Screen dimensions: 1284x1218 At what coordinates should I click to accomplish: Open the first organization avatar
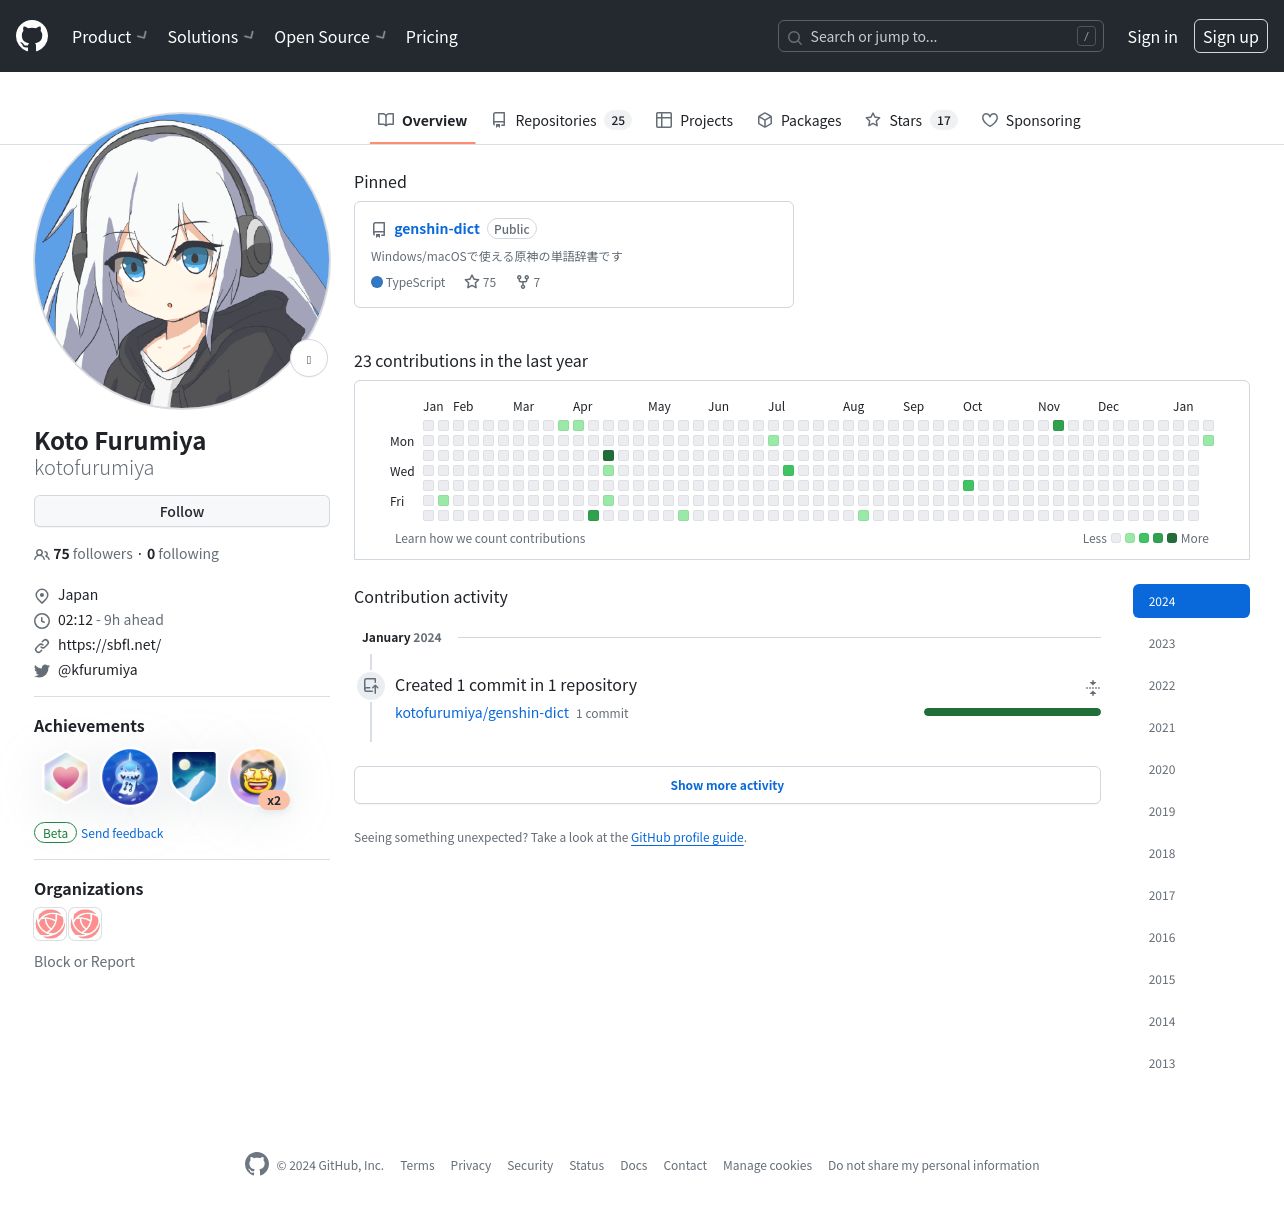pyautogui.click(x=50, y=923)
